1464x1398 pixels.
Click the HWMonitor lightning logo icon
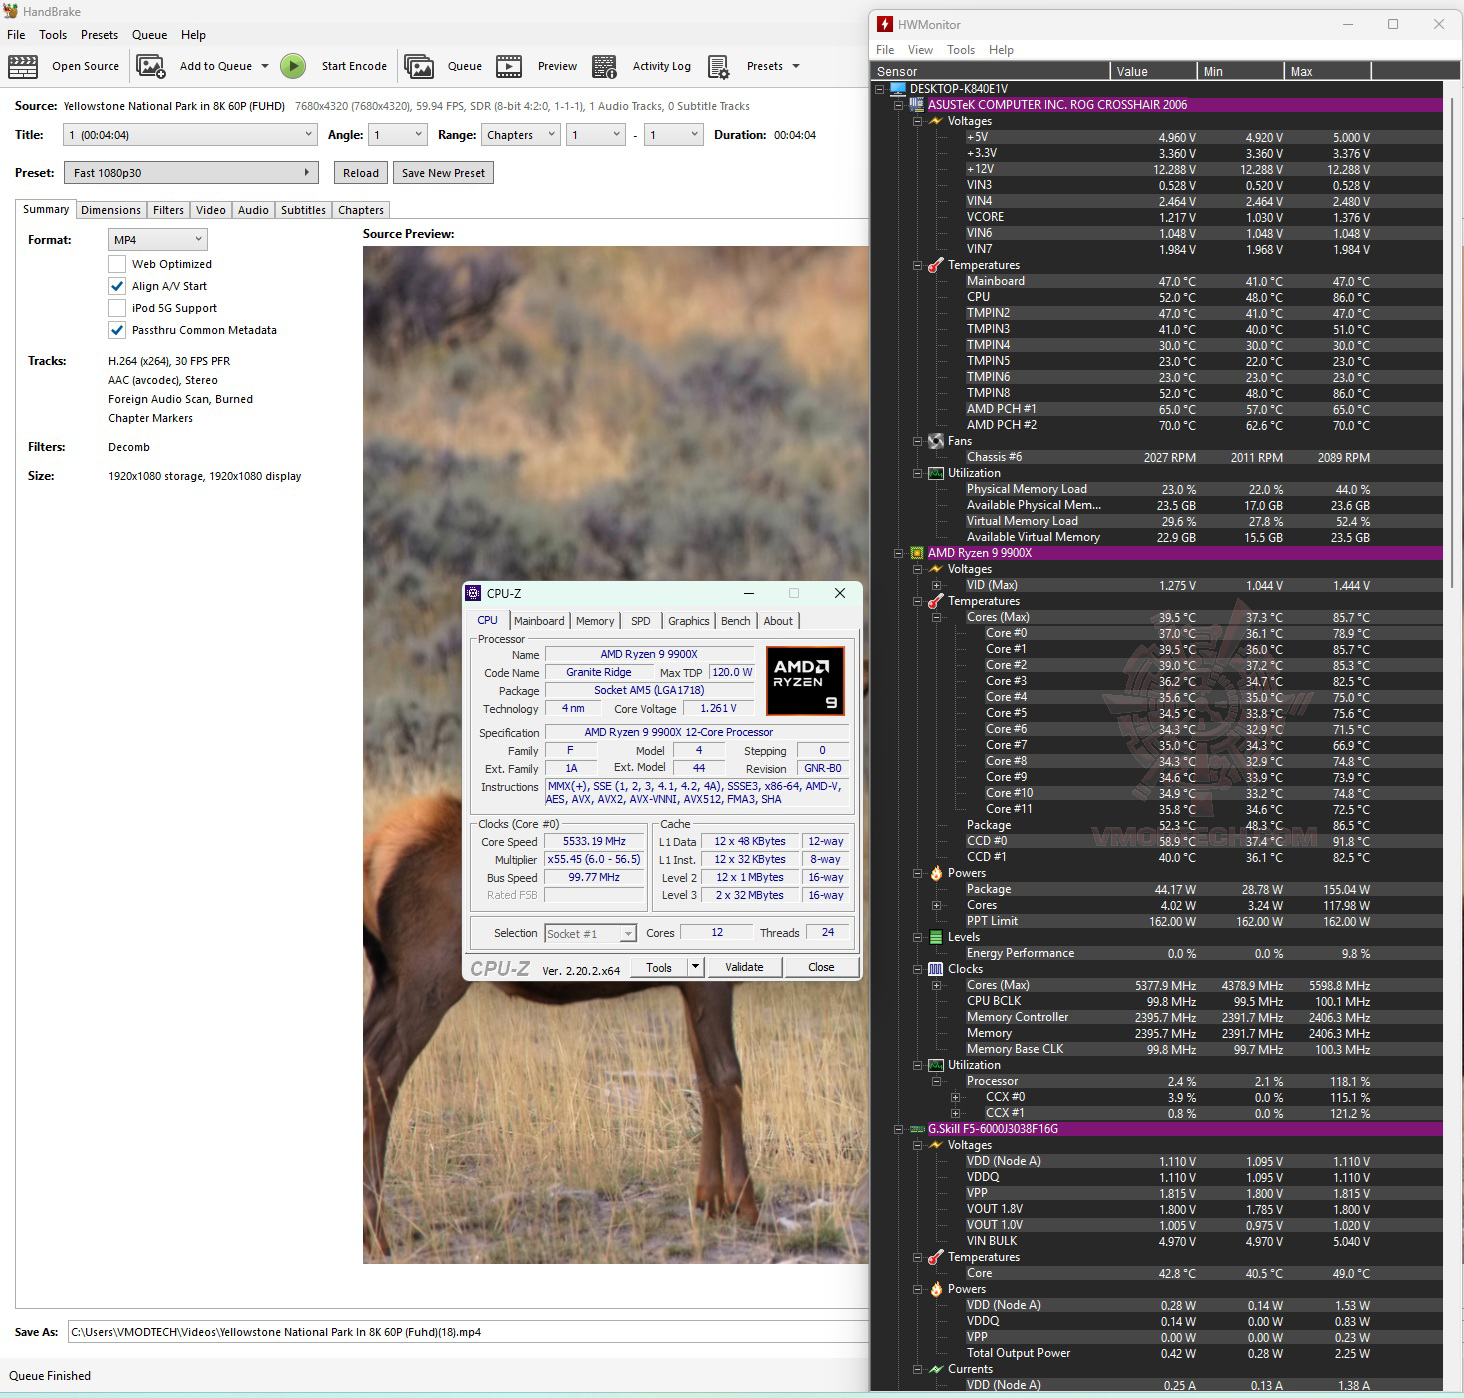click(x=885, y=24)
